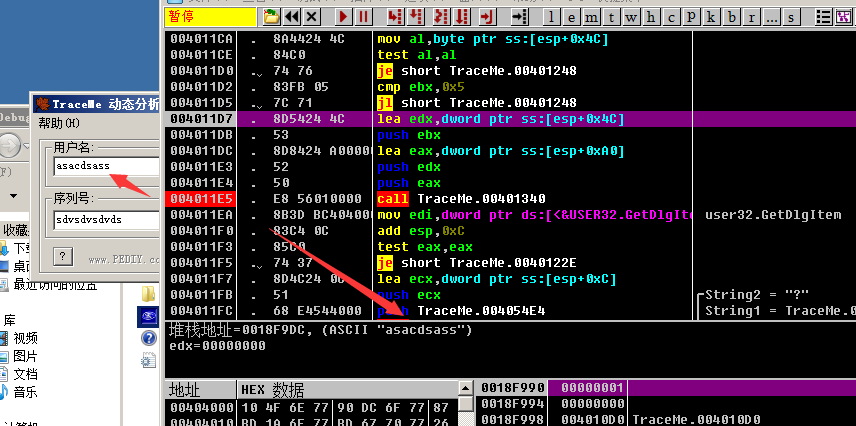This screenshot has height=426, width=856.
Task: Open Handles window with 'h' button
Action: [651, 17]
